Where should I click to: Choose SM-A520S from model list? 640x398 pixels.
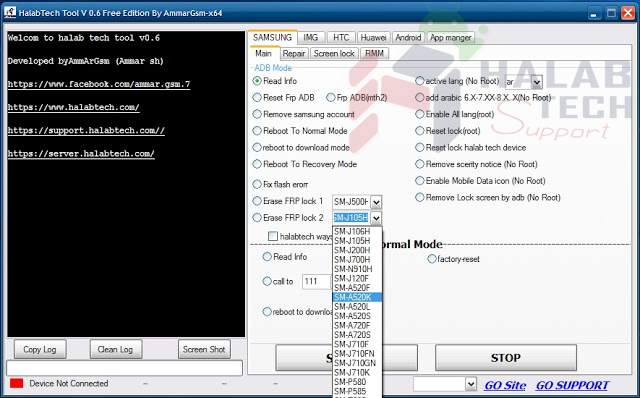[357, 316]
